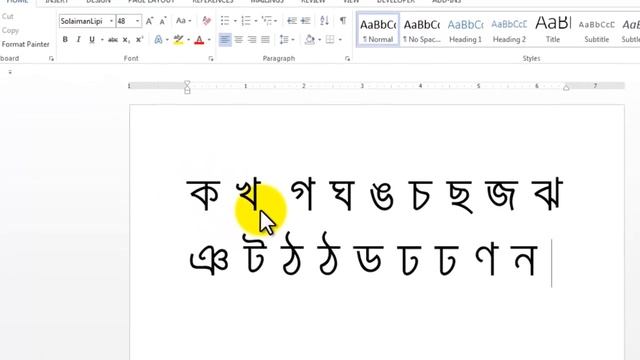
Task: Activate Format Painter
Action: [25, 44]
